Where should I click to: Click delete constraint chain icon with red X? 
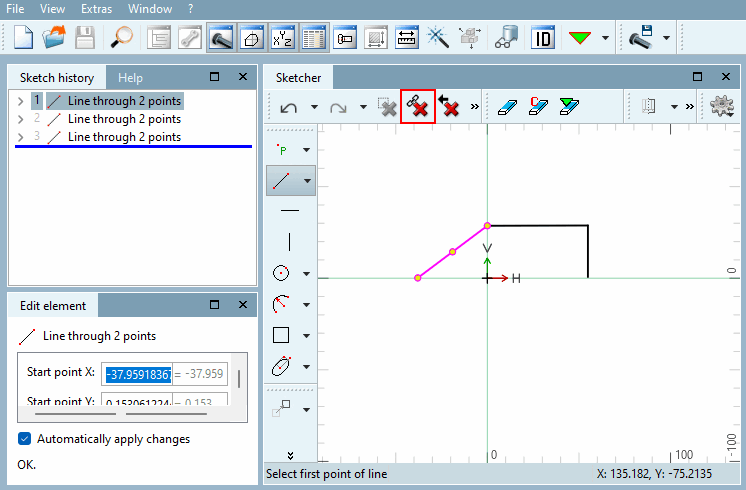point(418,106)
